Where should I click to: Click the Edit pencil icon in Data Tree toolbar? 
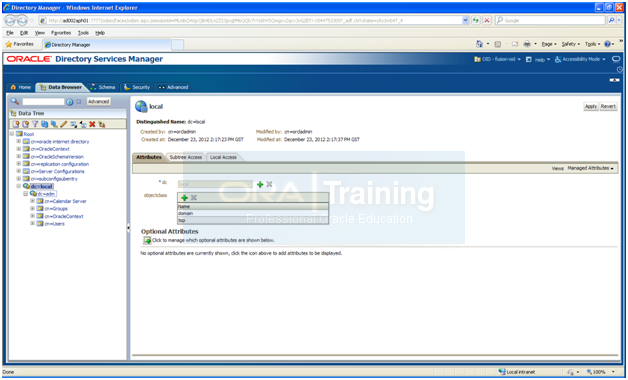(63, 124)
